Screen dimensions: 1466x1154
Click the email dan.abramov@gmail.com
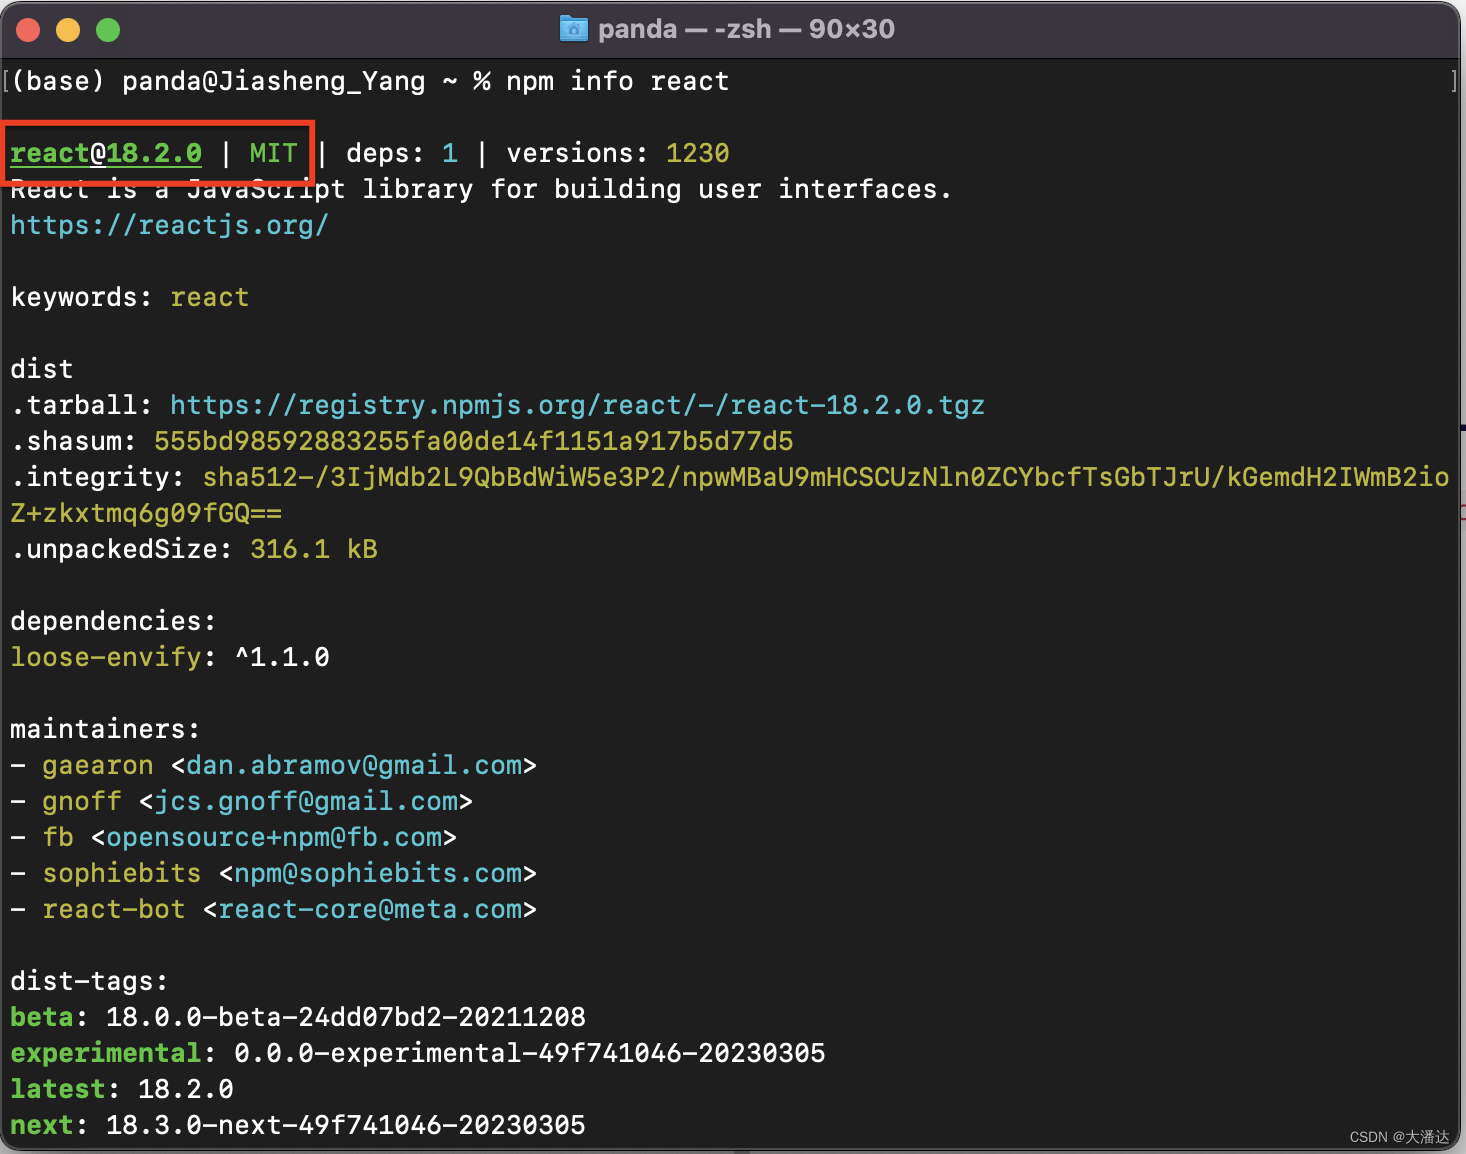point(354,765)
